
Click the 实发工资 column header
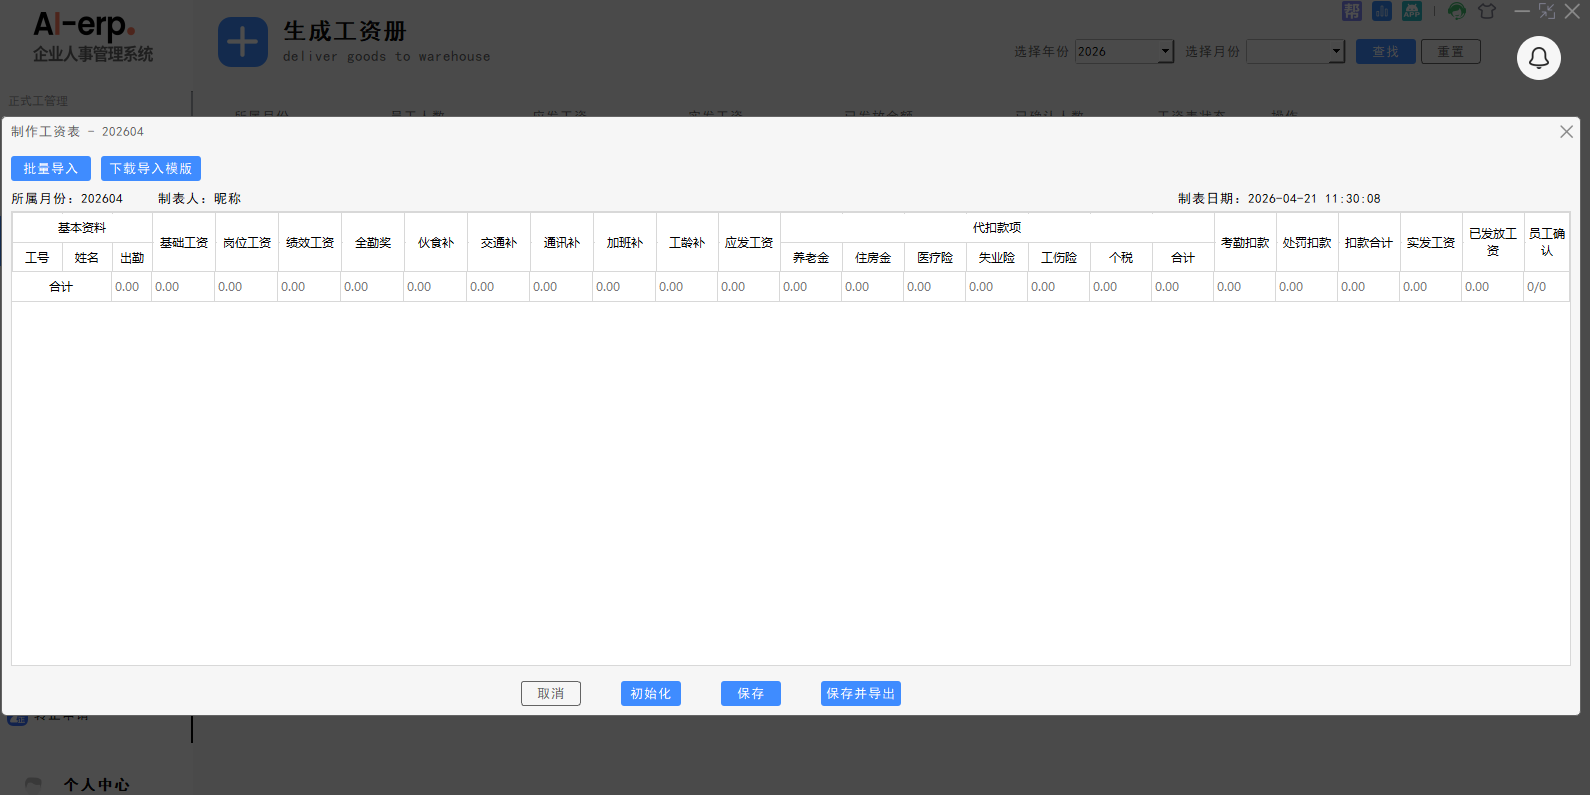coord(1430,243)
